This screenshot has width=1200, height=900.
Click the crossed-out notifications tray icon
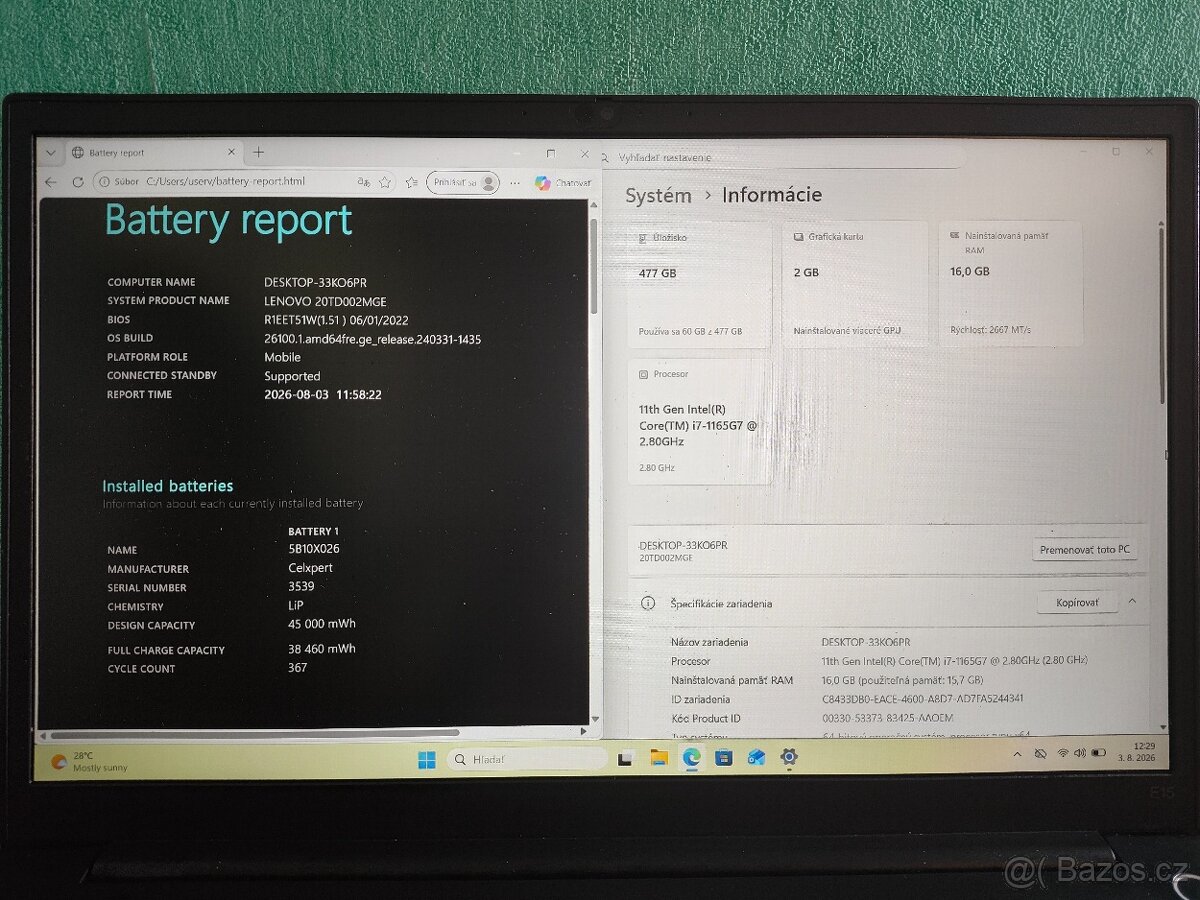pos(1040,753)
